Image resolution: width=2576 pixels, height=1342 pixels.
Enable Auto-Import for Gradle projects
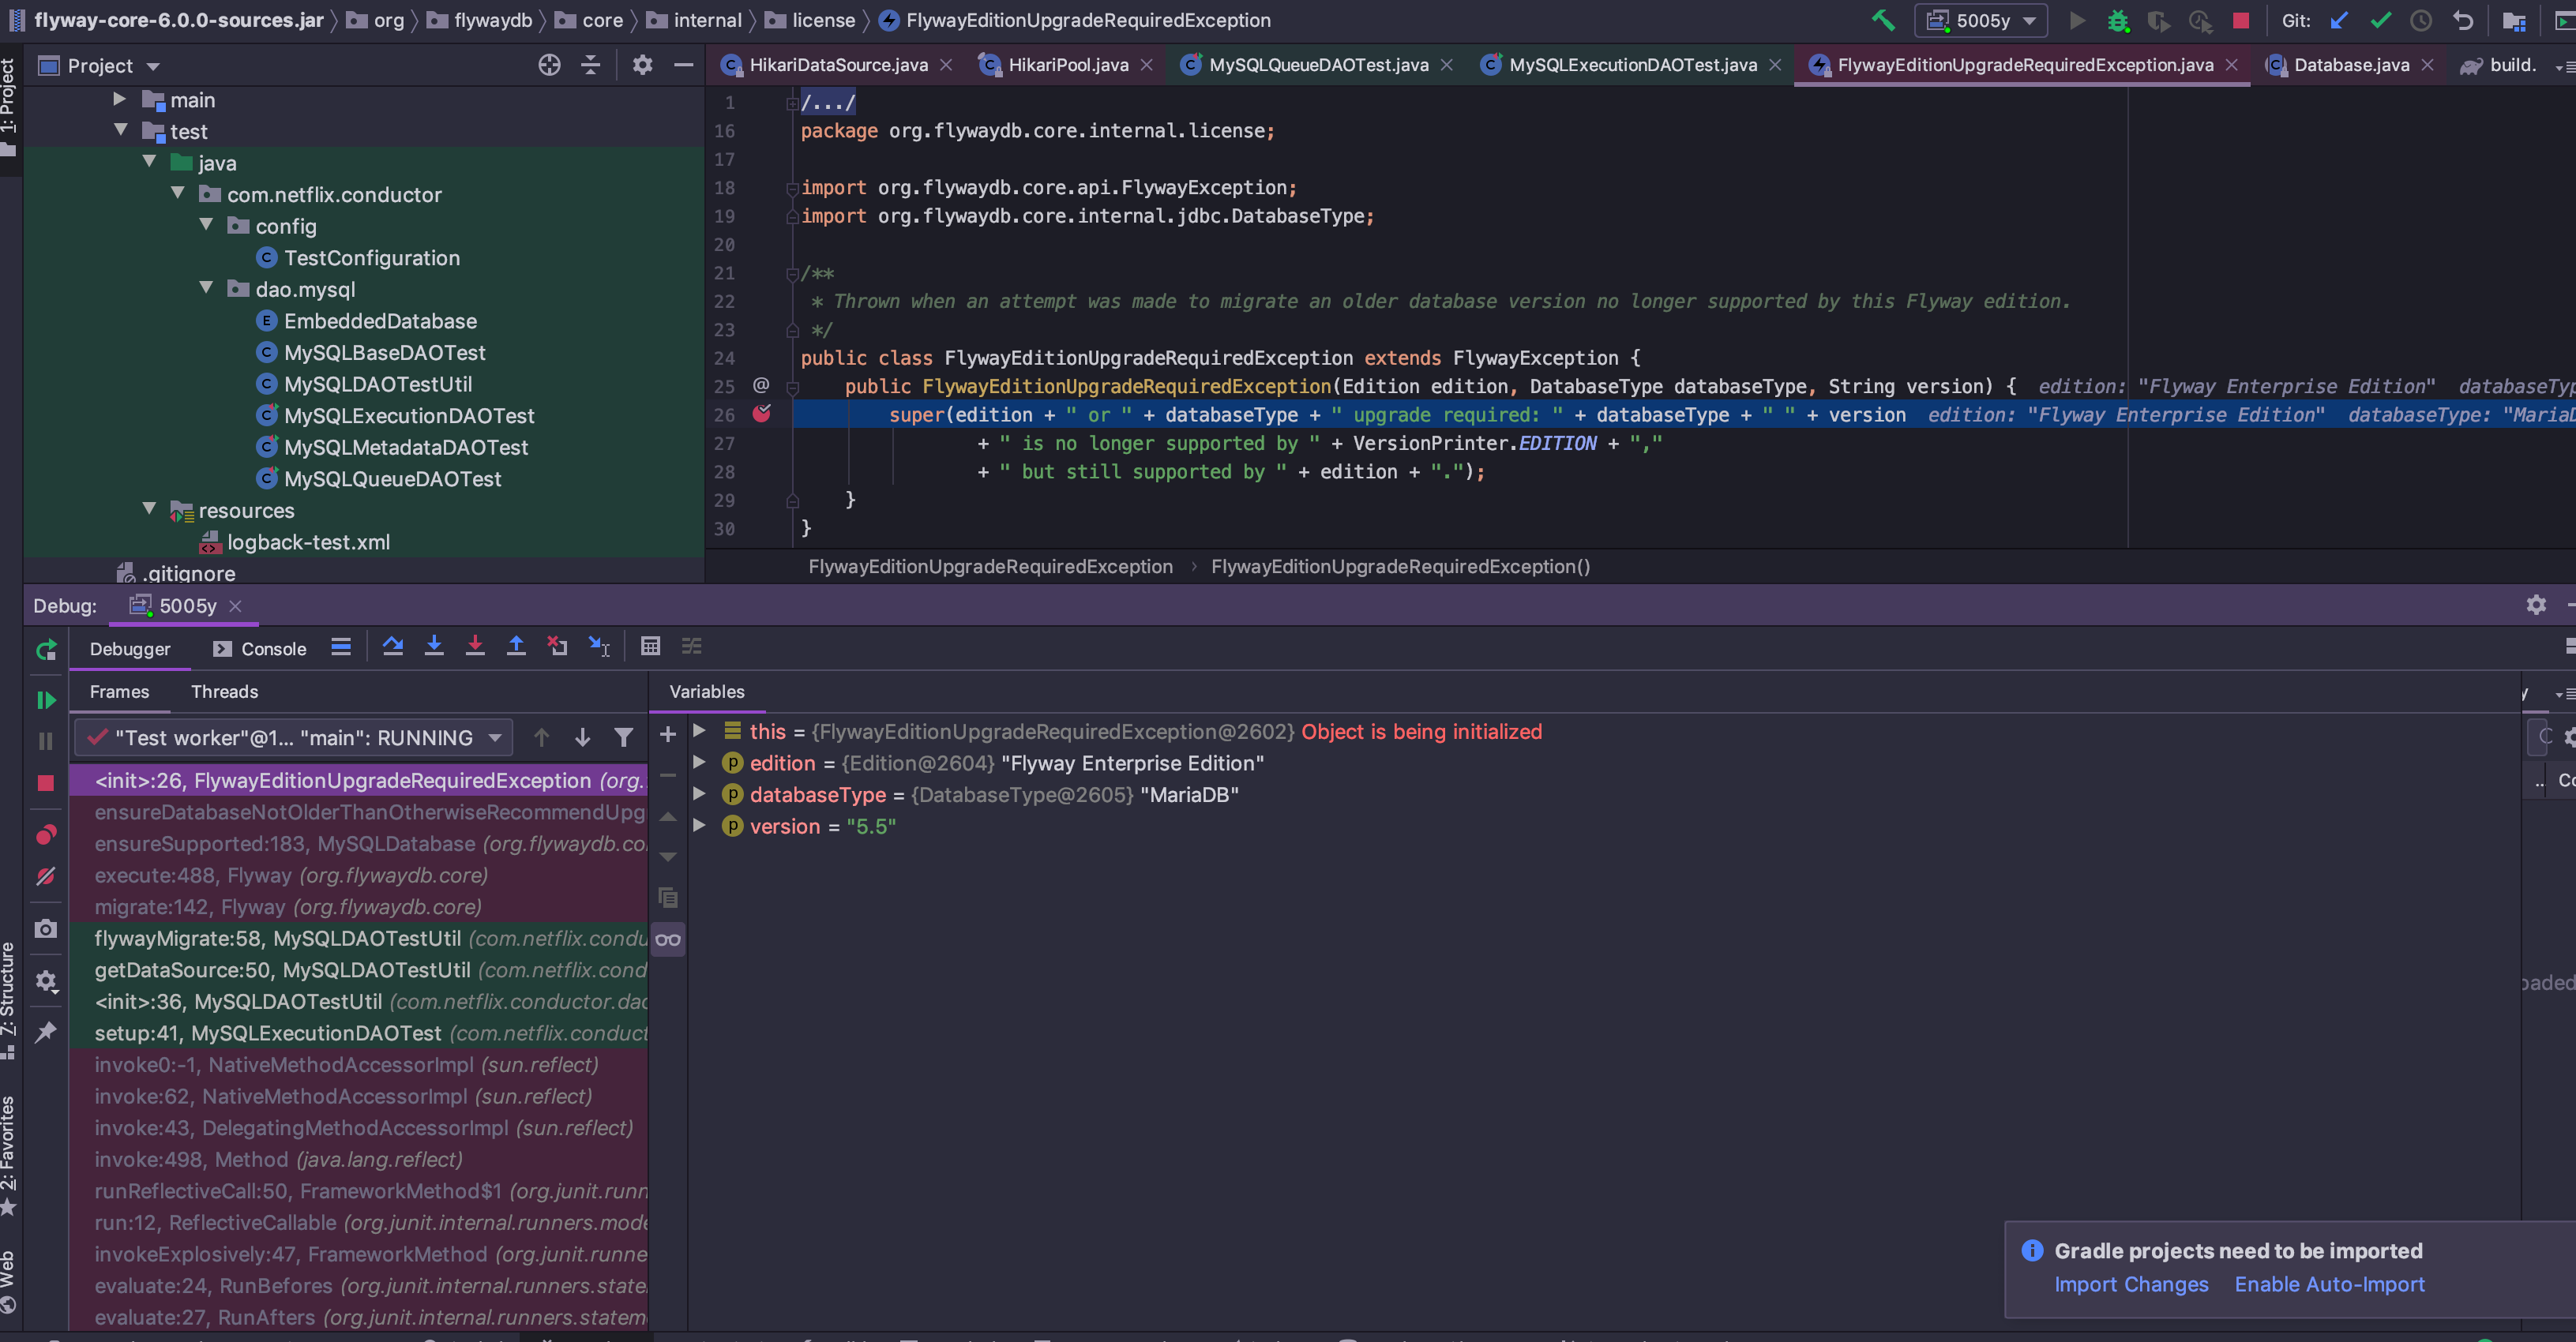(2330, 1284)
